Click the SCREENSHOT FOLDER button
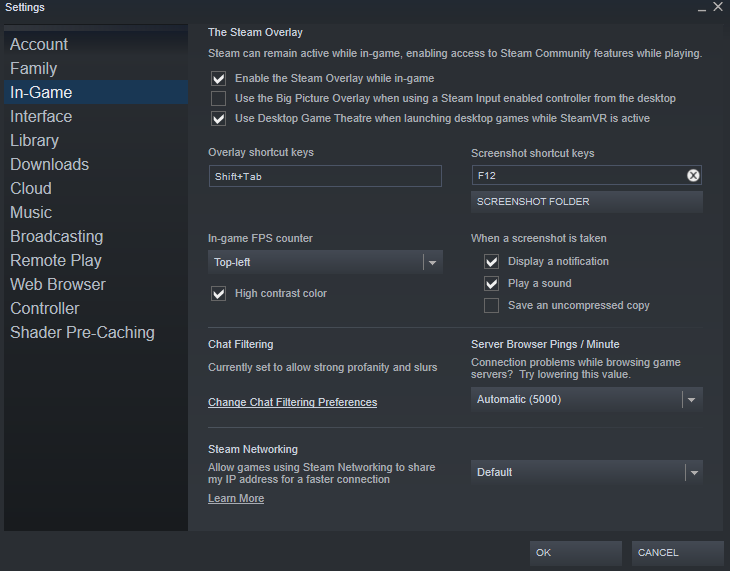Viewport: 730px width, 571px height. (586, 202)
